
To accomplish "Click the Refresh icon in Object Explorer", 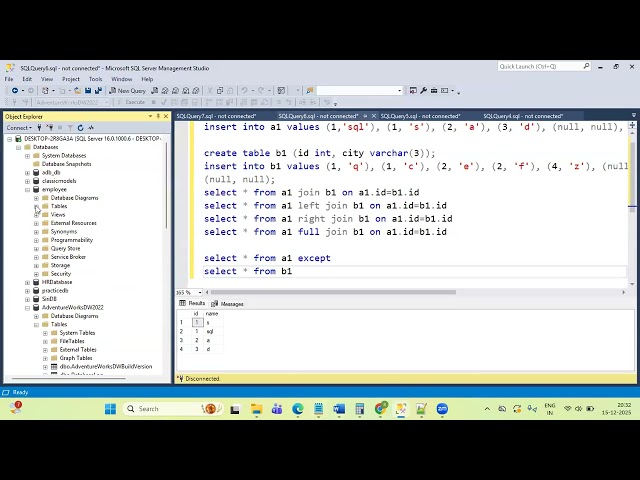I will tap(80, 128).
